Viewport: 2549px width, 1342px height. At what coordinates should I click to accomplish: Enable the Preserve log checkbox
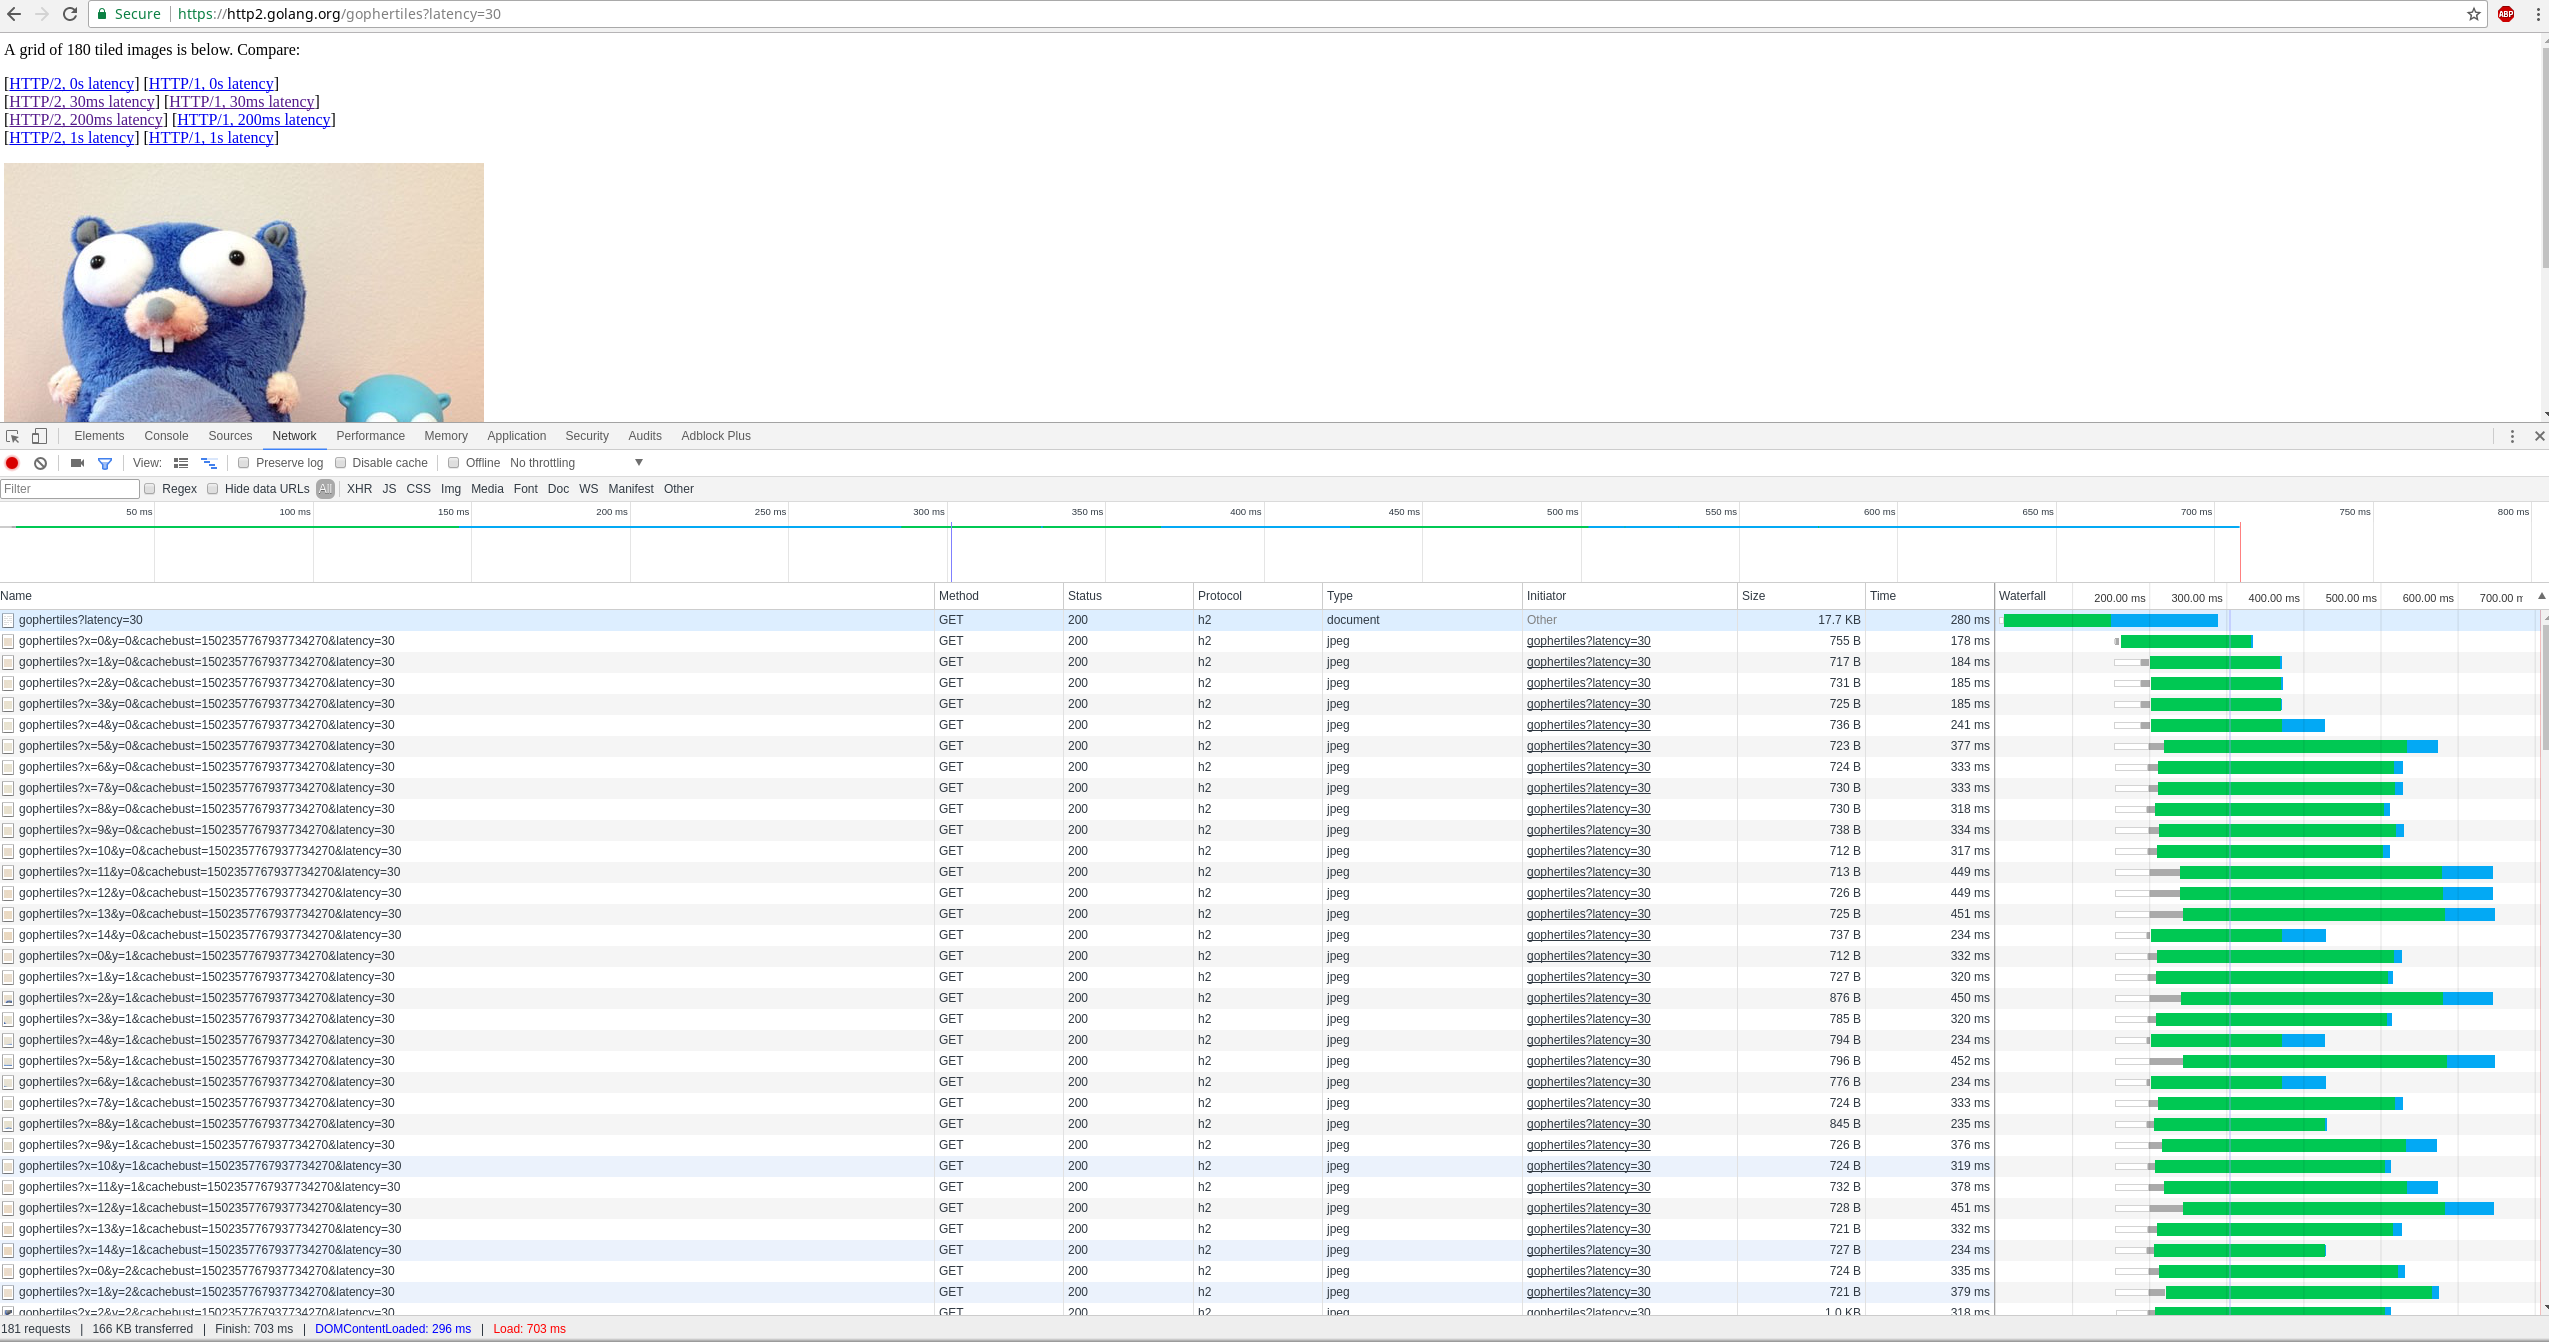coord(245,463)
